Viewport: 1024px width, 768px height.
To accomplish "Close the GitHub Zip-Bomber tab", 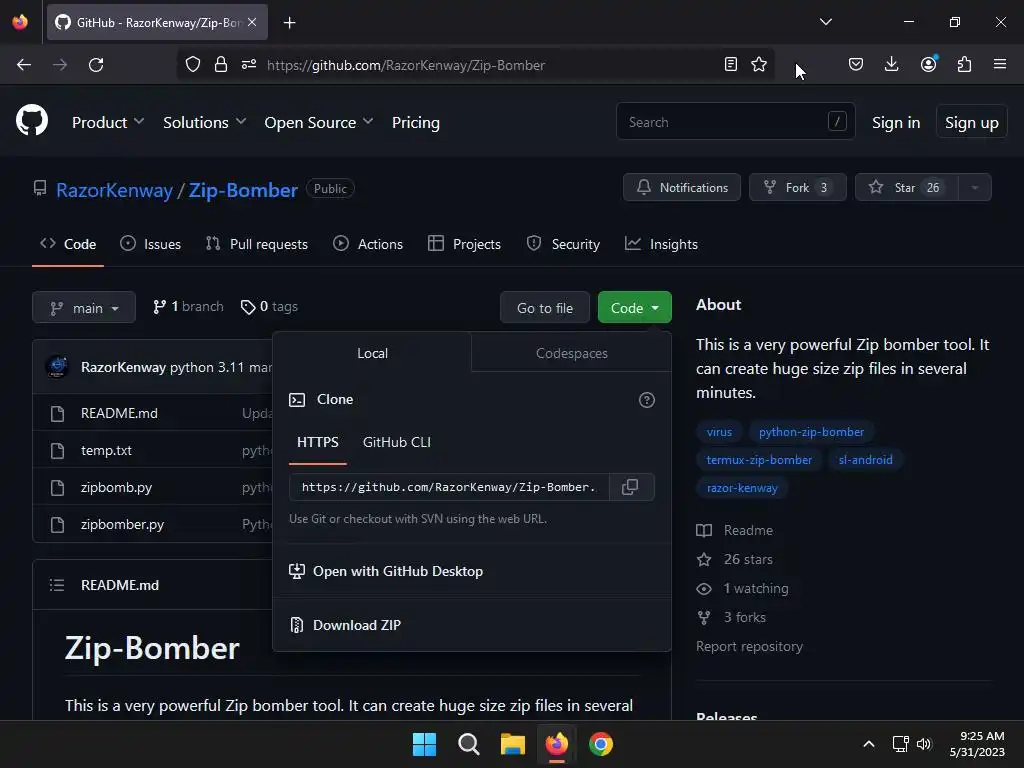I will (x=252, y=22).
